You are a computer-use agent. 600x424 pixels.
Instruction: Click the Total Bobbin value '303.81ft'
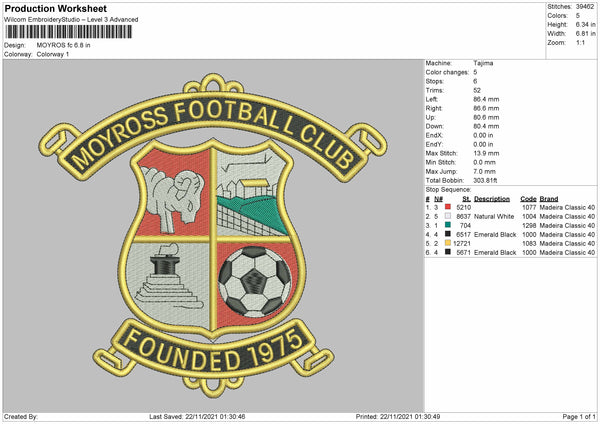[485, 180]
